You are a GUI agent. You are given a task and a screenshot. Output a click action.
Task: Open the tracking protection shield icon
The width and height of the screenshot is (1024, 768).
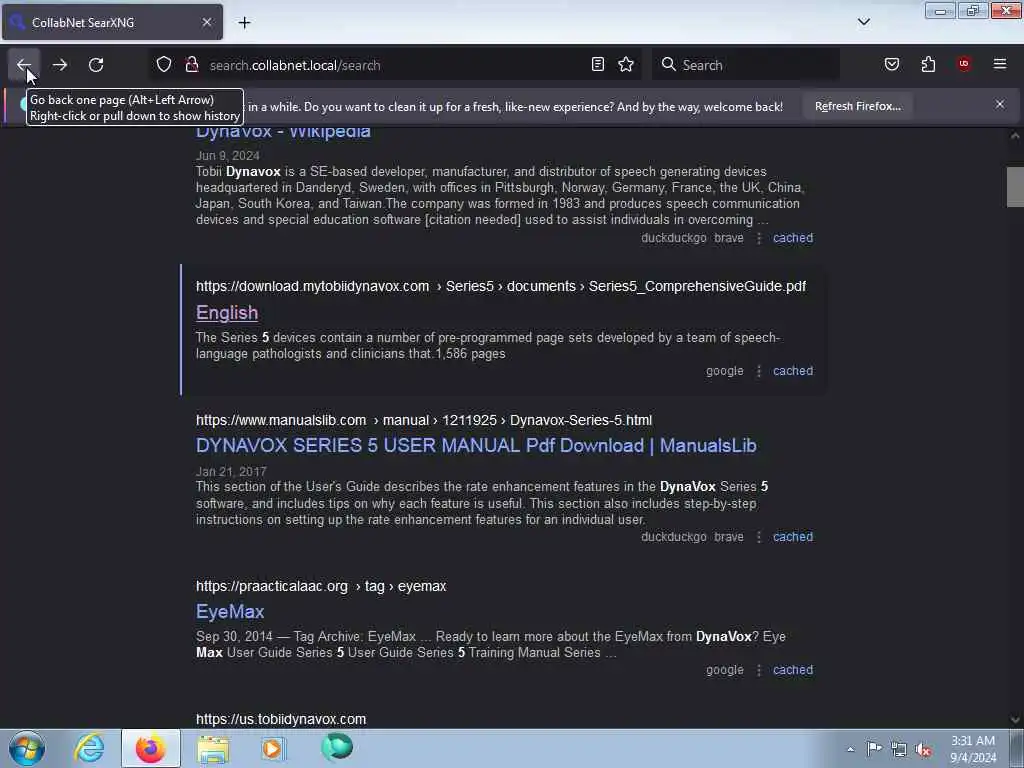click(x=164, y=65)
